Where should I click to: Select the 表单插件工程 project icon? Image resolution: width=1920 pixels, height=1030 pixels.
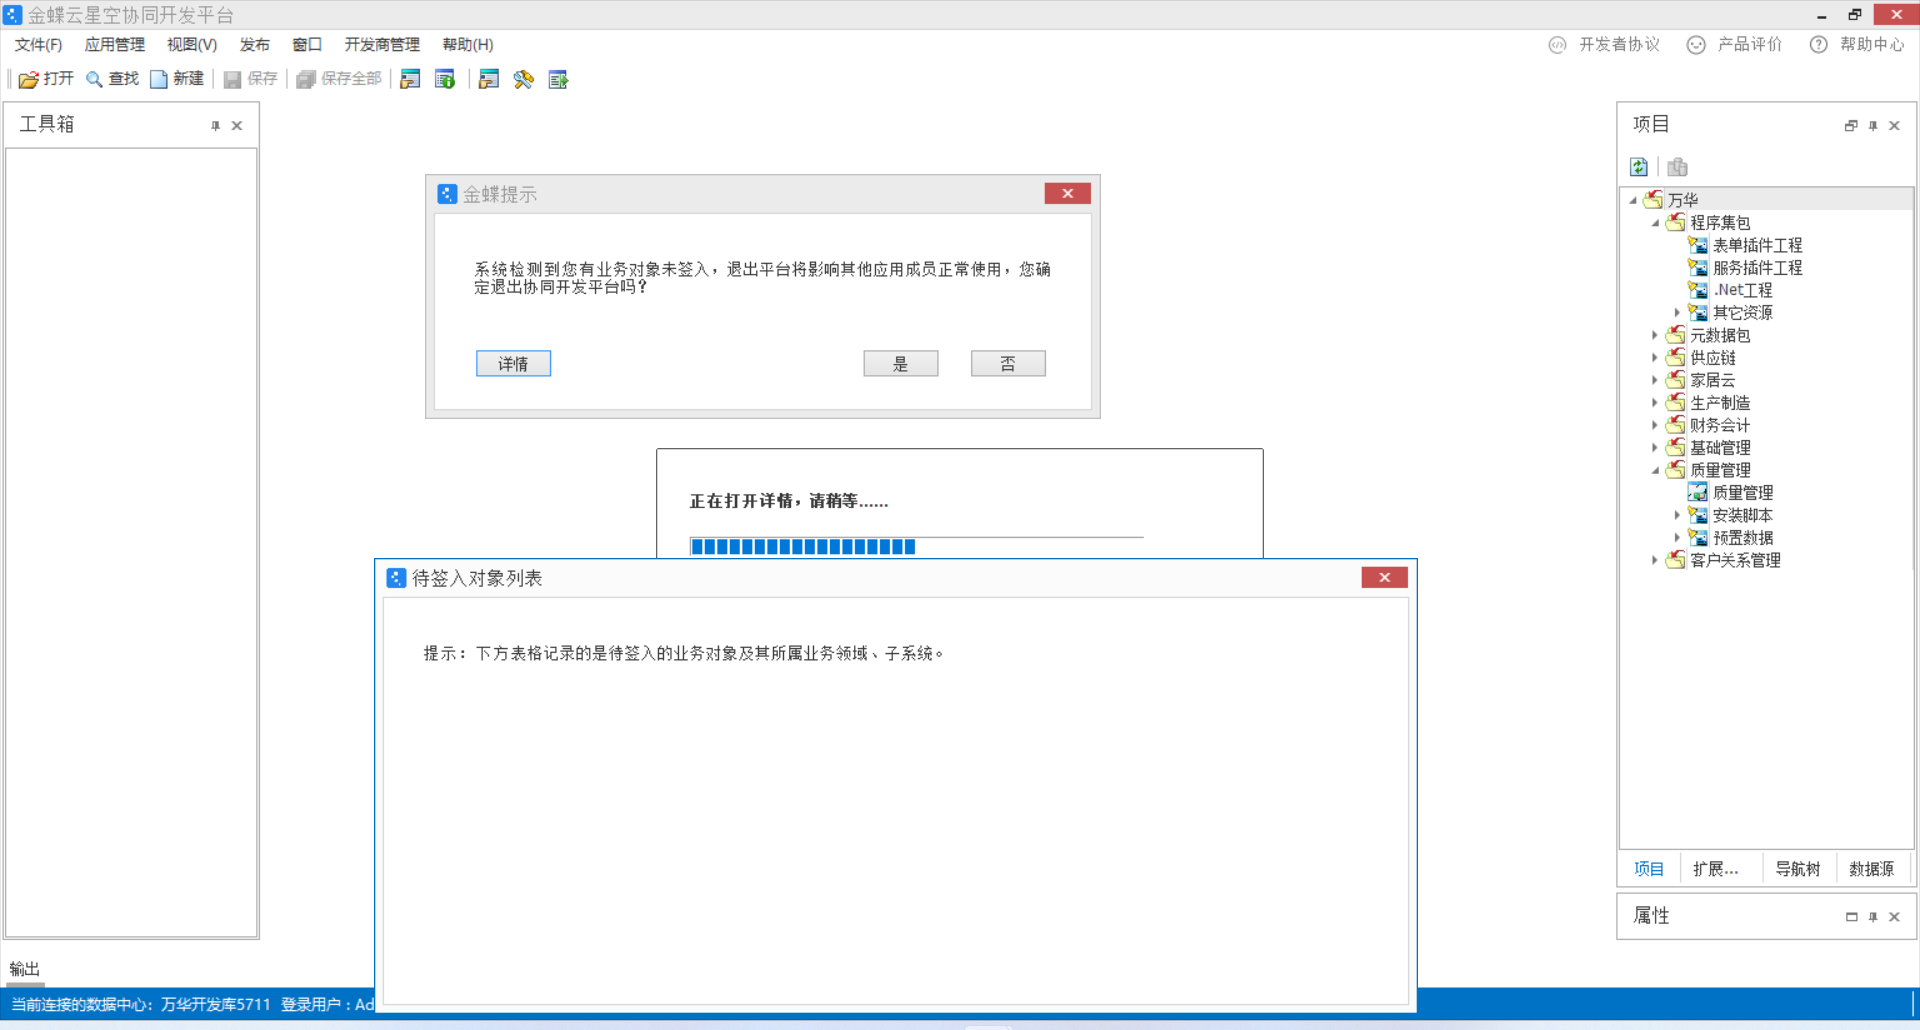coord(1698,245)
